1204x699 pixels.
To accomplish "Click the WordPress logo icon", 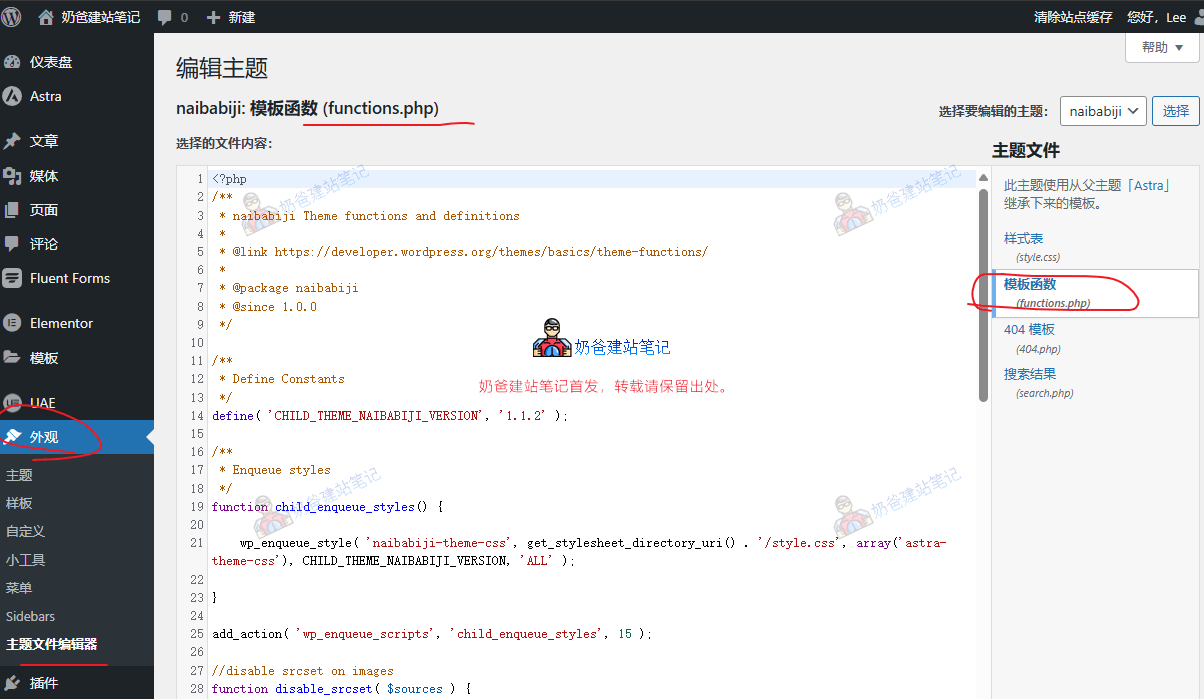I will click(12, 17).
